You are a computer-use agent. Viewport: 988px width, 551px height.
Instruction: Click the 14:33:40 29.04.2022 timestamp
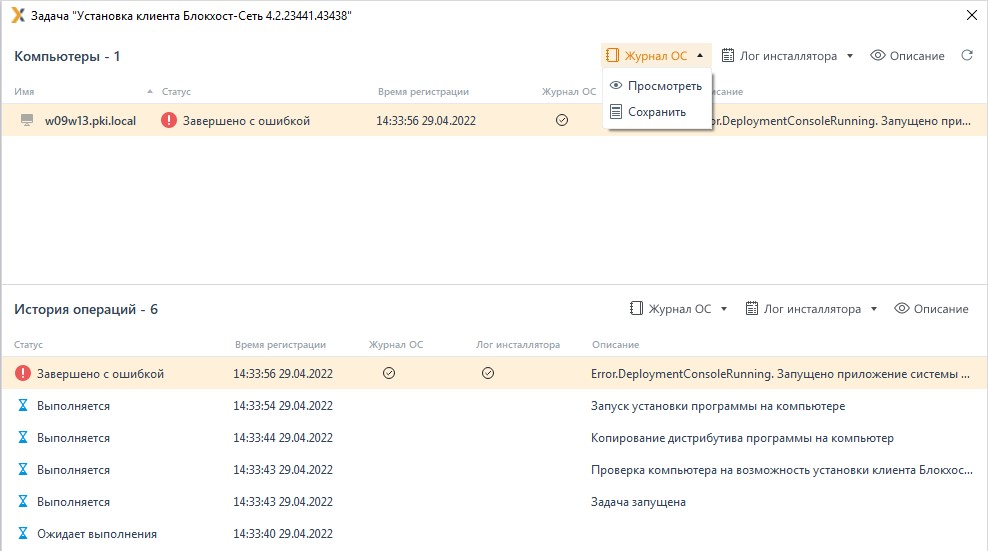pyautogui.click(x=283, y=533)
